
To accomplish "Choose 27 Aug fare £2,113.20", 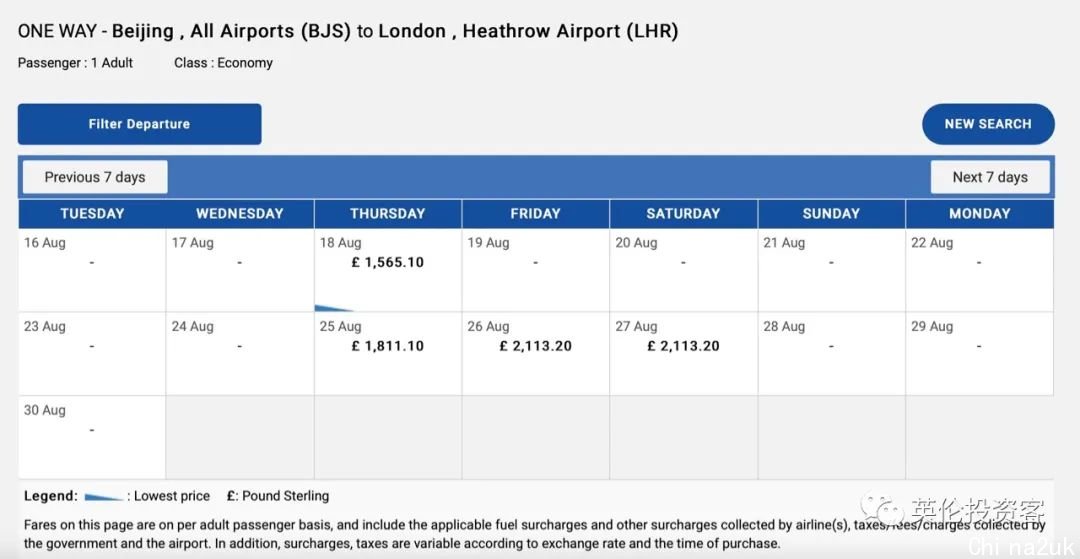I will click(683, 346).
